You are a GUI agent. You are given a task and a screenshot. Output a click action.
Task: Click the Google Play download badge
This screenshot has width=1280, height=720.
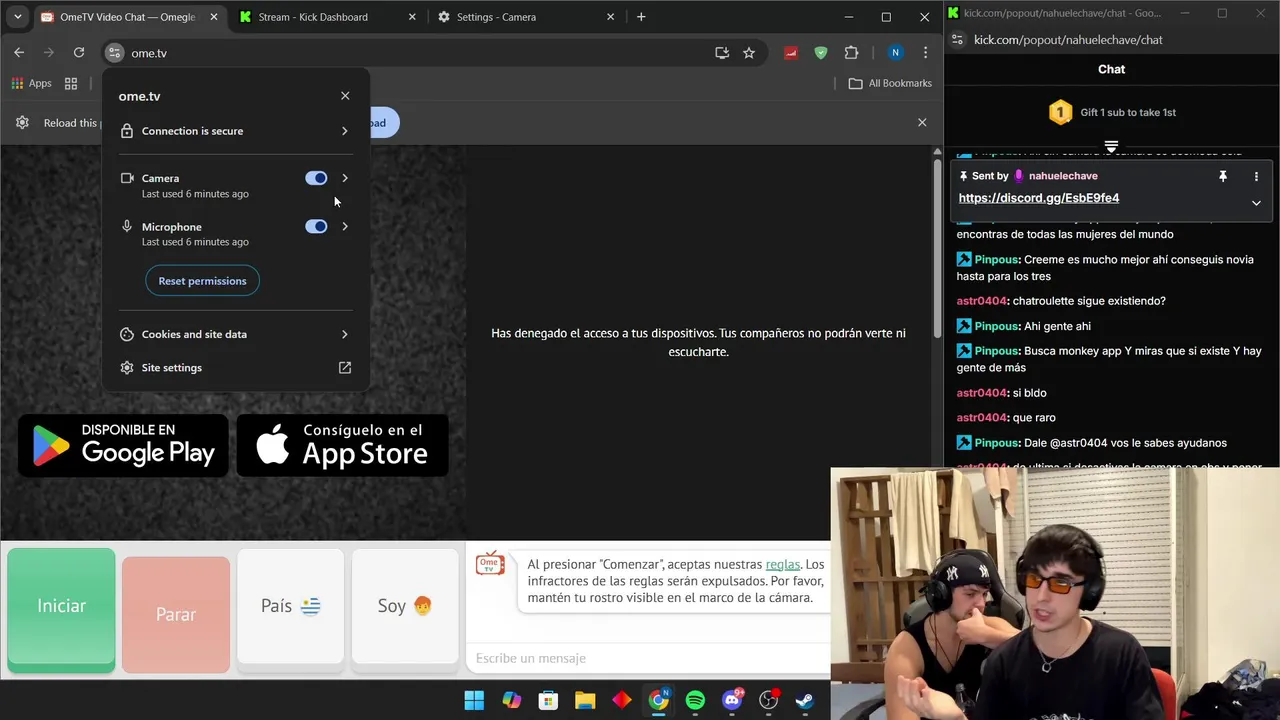[x=123, y=445]
